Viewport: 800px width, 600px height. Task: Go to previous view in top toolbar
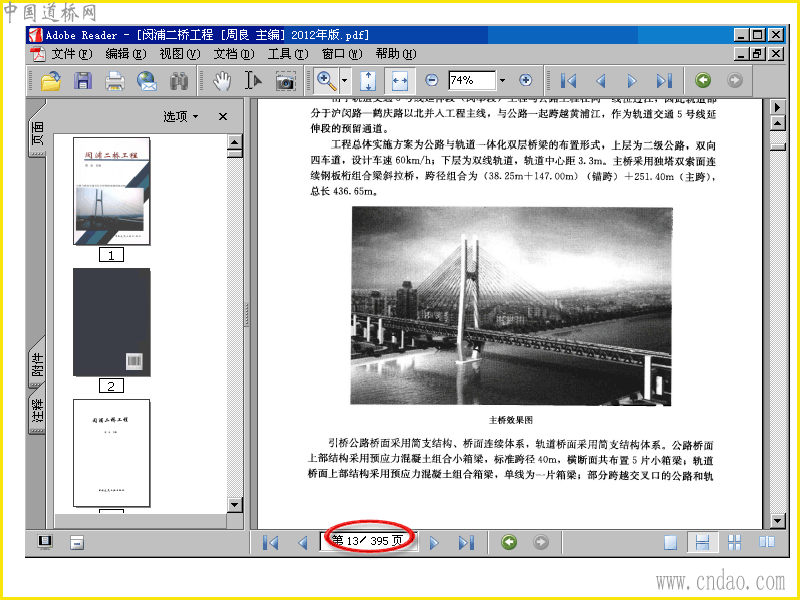(703, 80)
